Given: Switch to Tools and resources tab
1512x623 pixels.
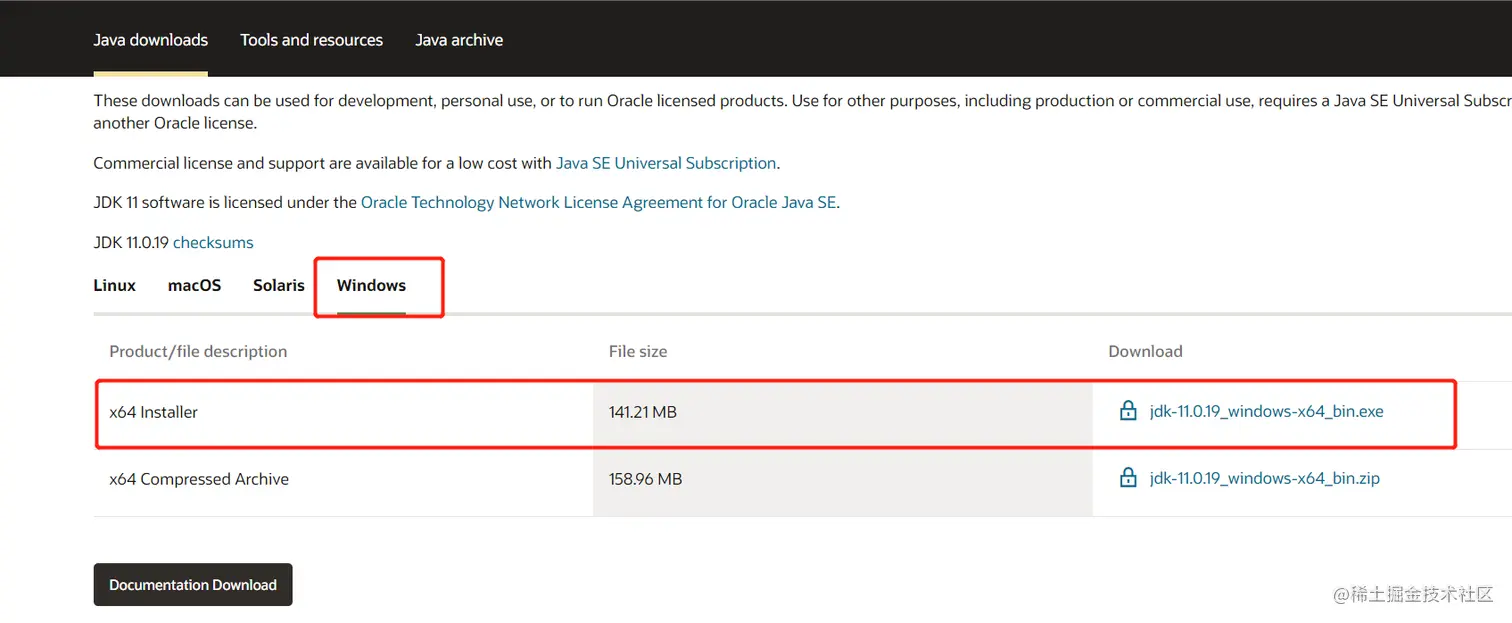Looking at the screenshot, I should [x=311, y=40].
